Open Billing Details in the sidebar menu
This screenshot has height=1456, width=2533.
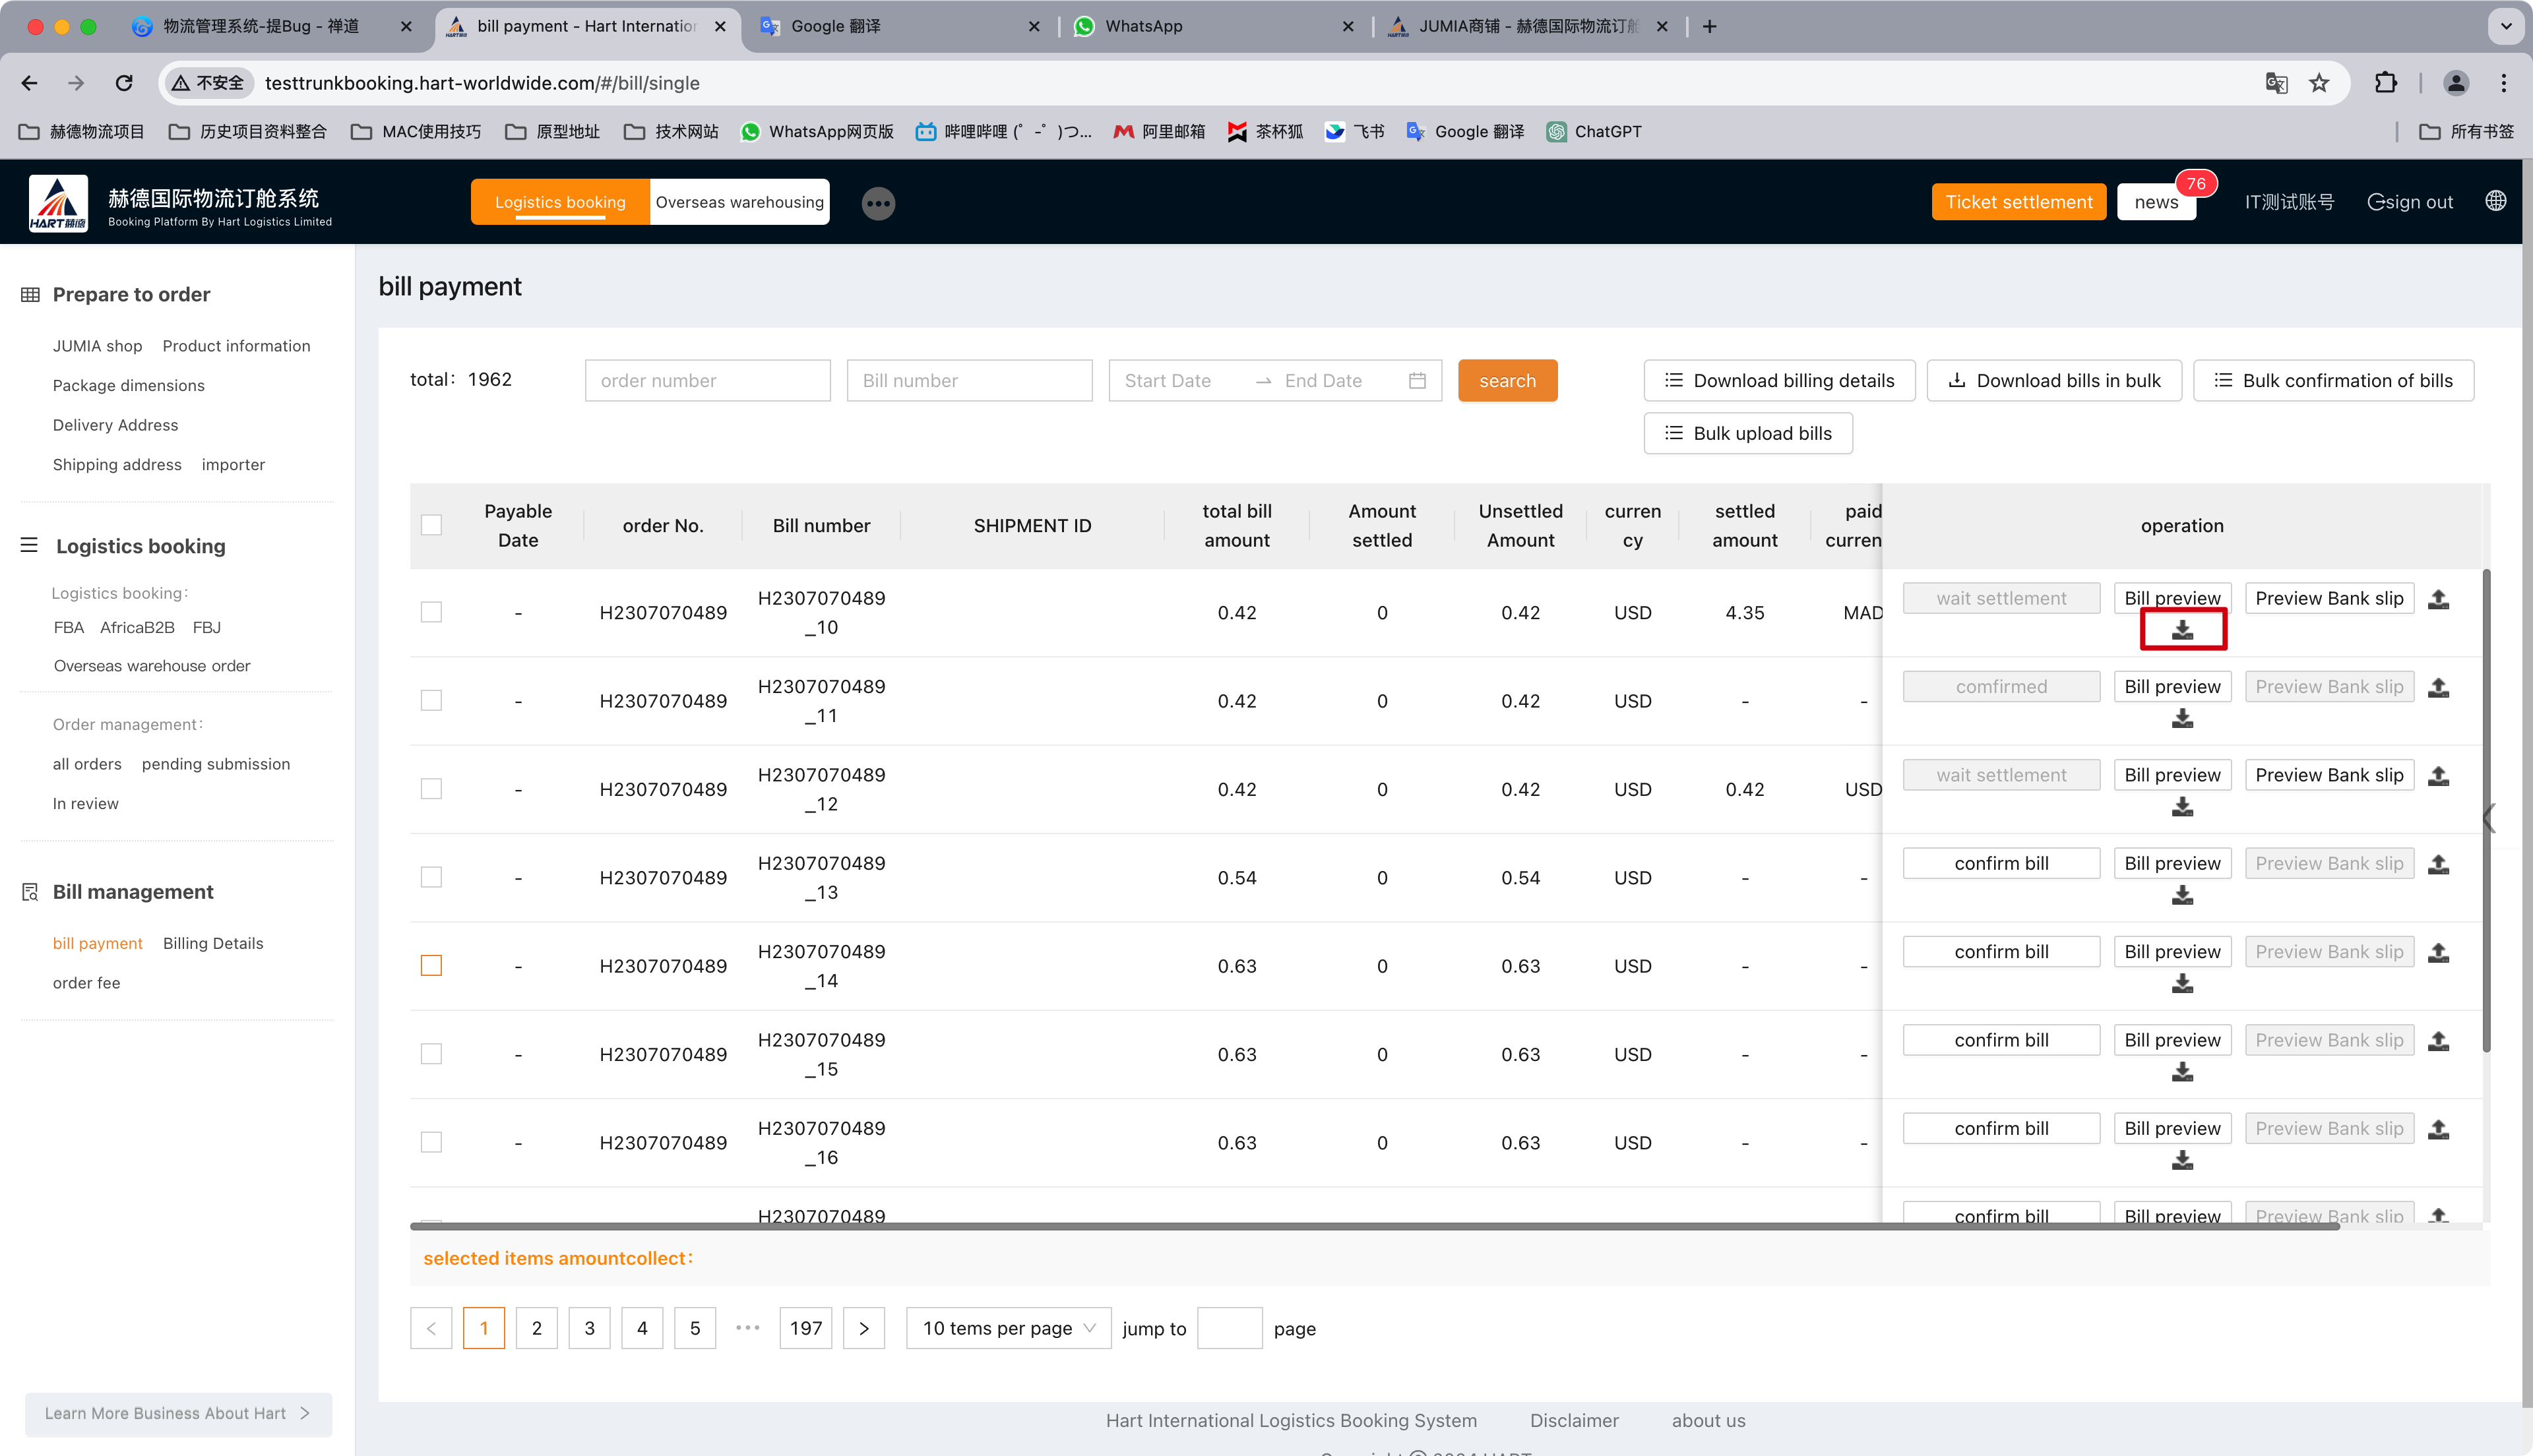point(213,943)
